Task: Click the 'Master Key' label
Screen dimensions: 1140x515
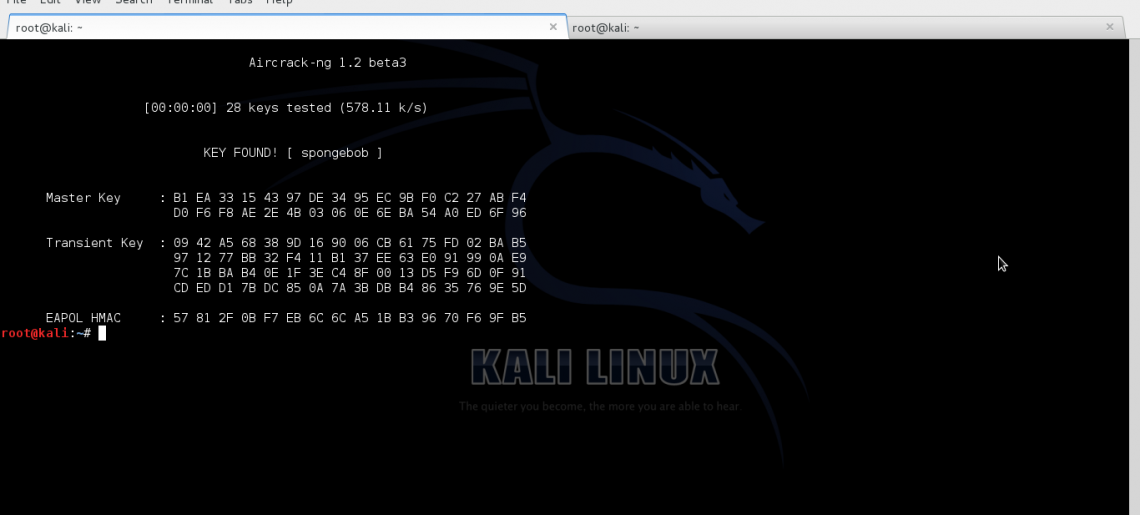Action: pos(83,198)
